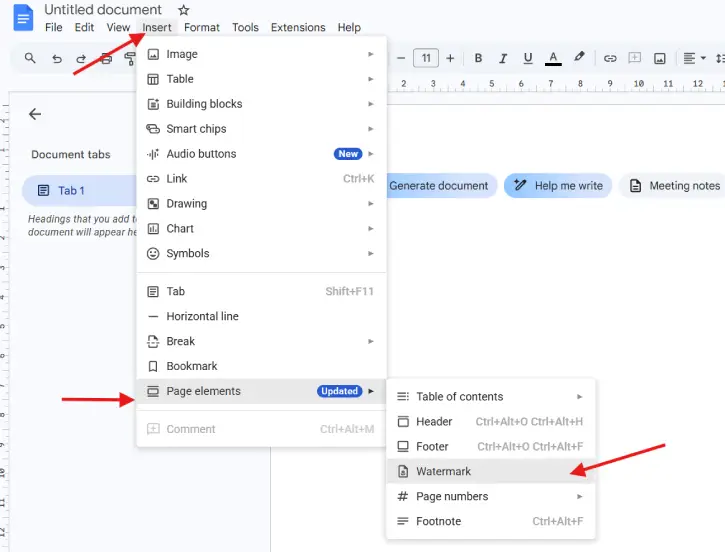
Task: Toggle bold formatting
Action: [x=479, y=58]
